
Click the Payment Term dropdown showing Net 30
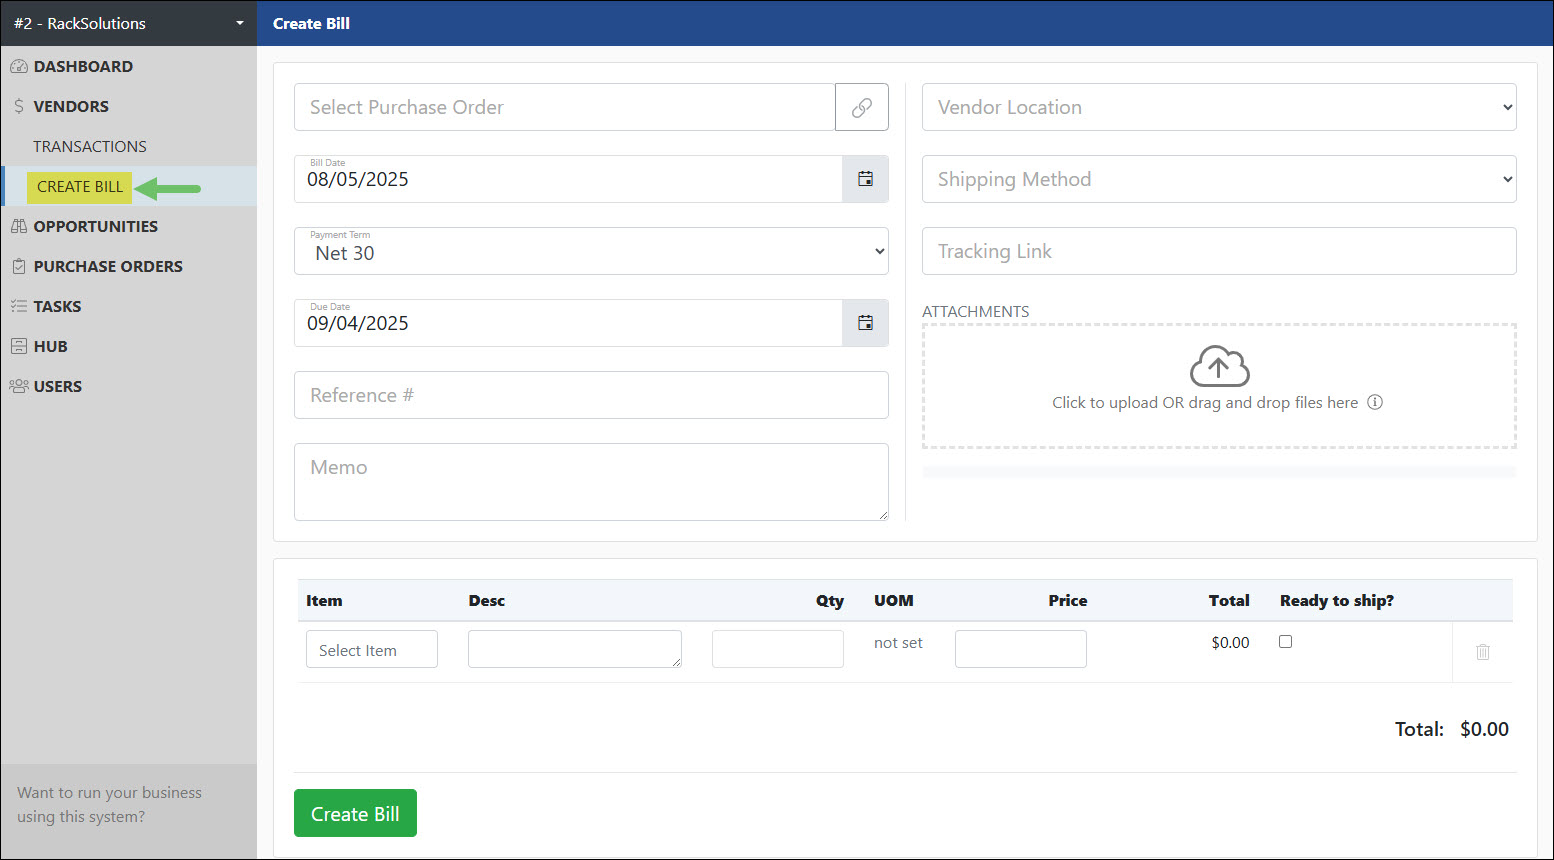[x=590, y=251]
